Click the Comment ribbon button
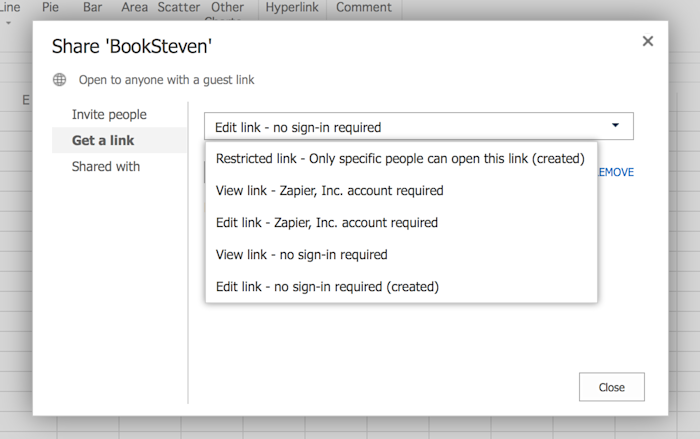 click(x=364, y=7)
